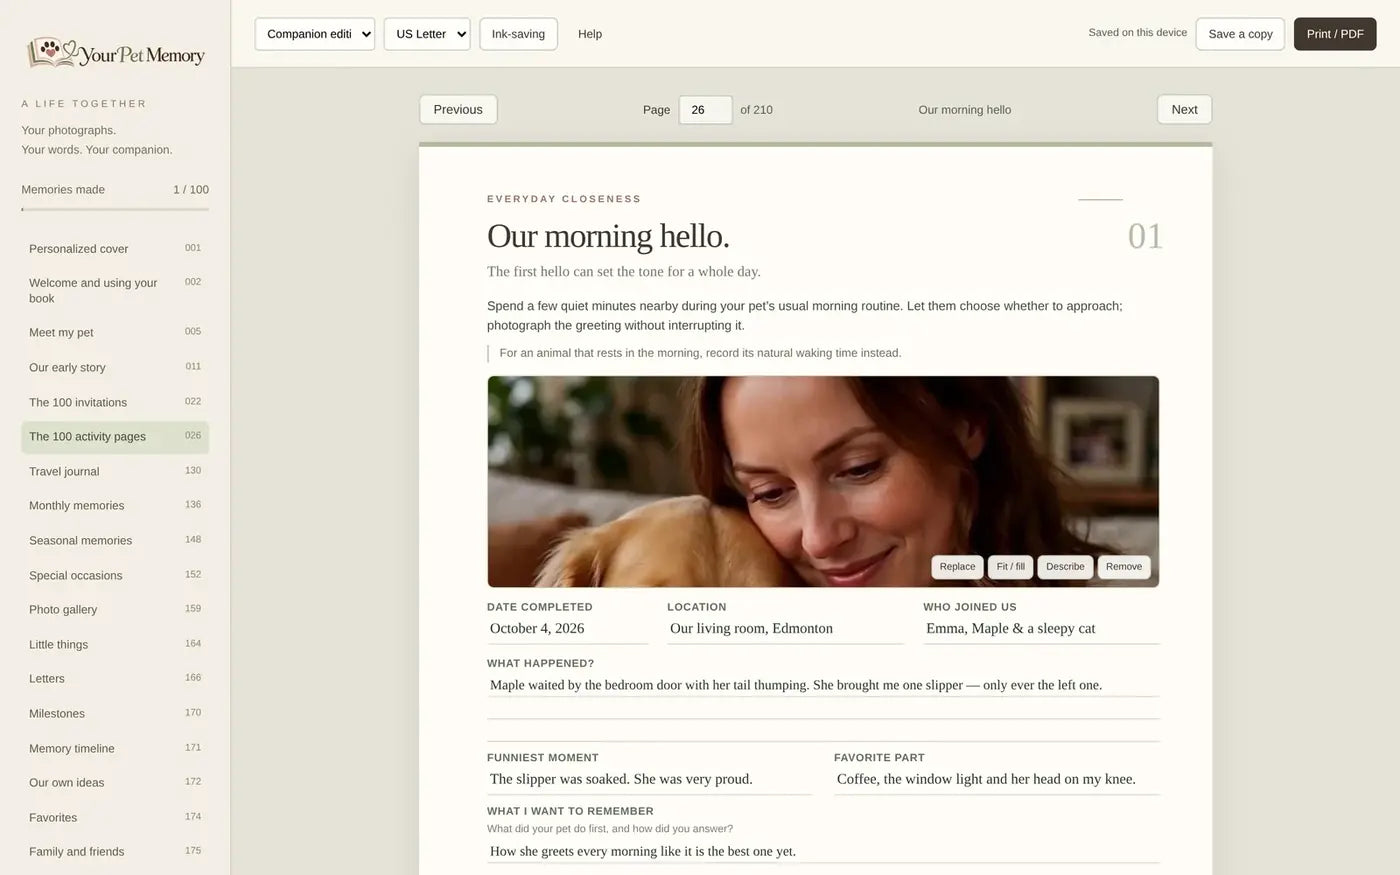Go to the Next page
The height and width of the screenshot is (875, 1400).
click(1184, 110)
